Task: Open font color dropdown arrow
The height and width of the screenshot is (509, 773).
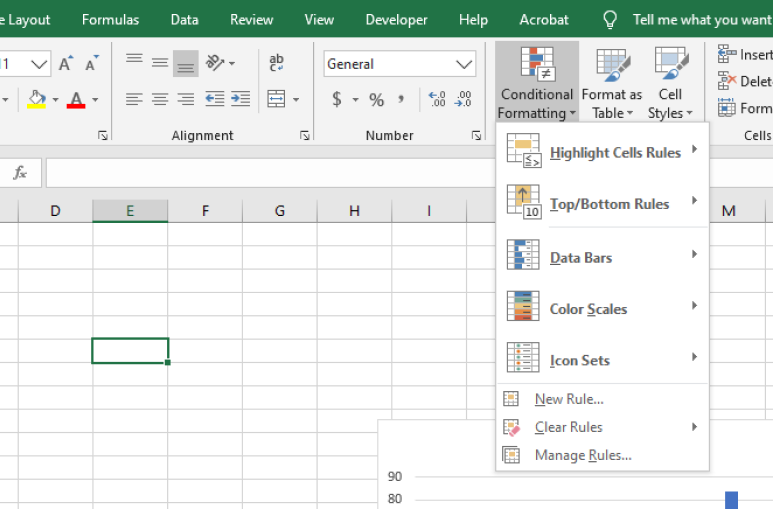Action: pyautogui.click(x=95, y=100)
